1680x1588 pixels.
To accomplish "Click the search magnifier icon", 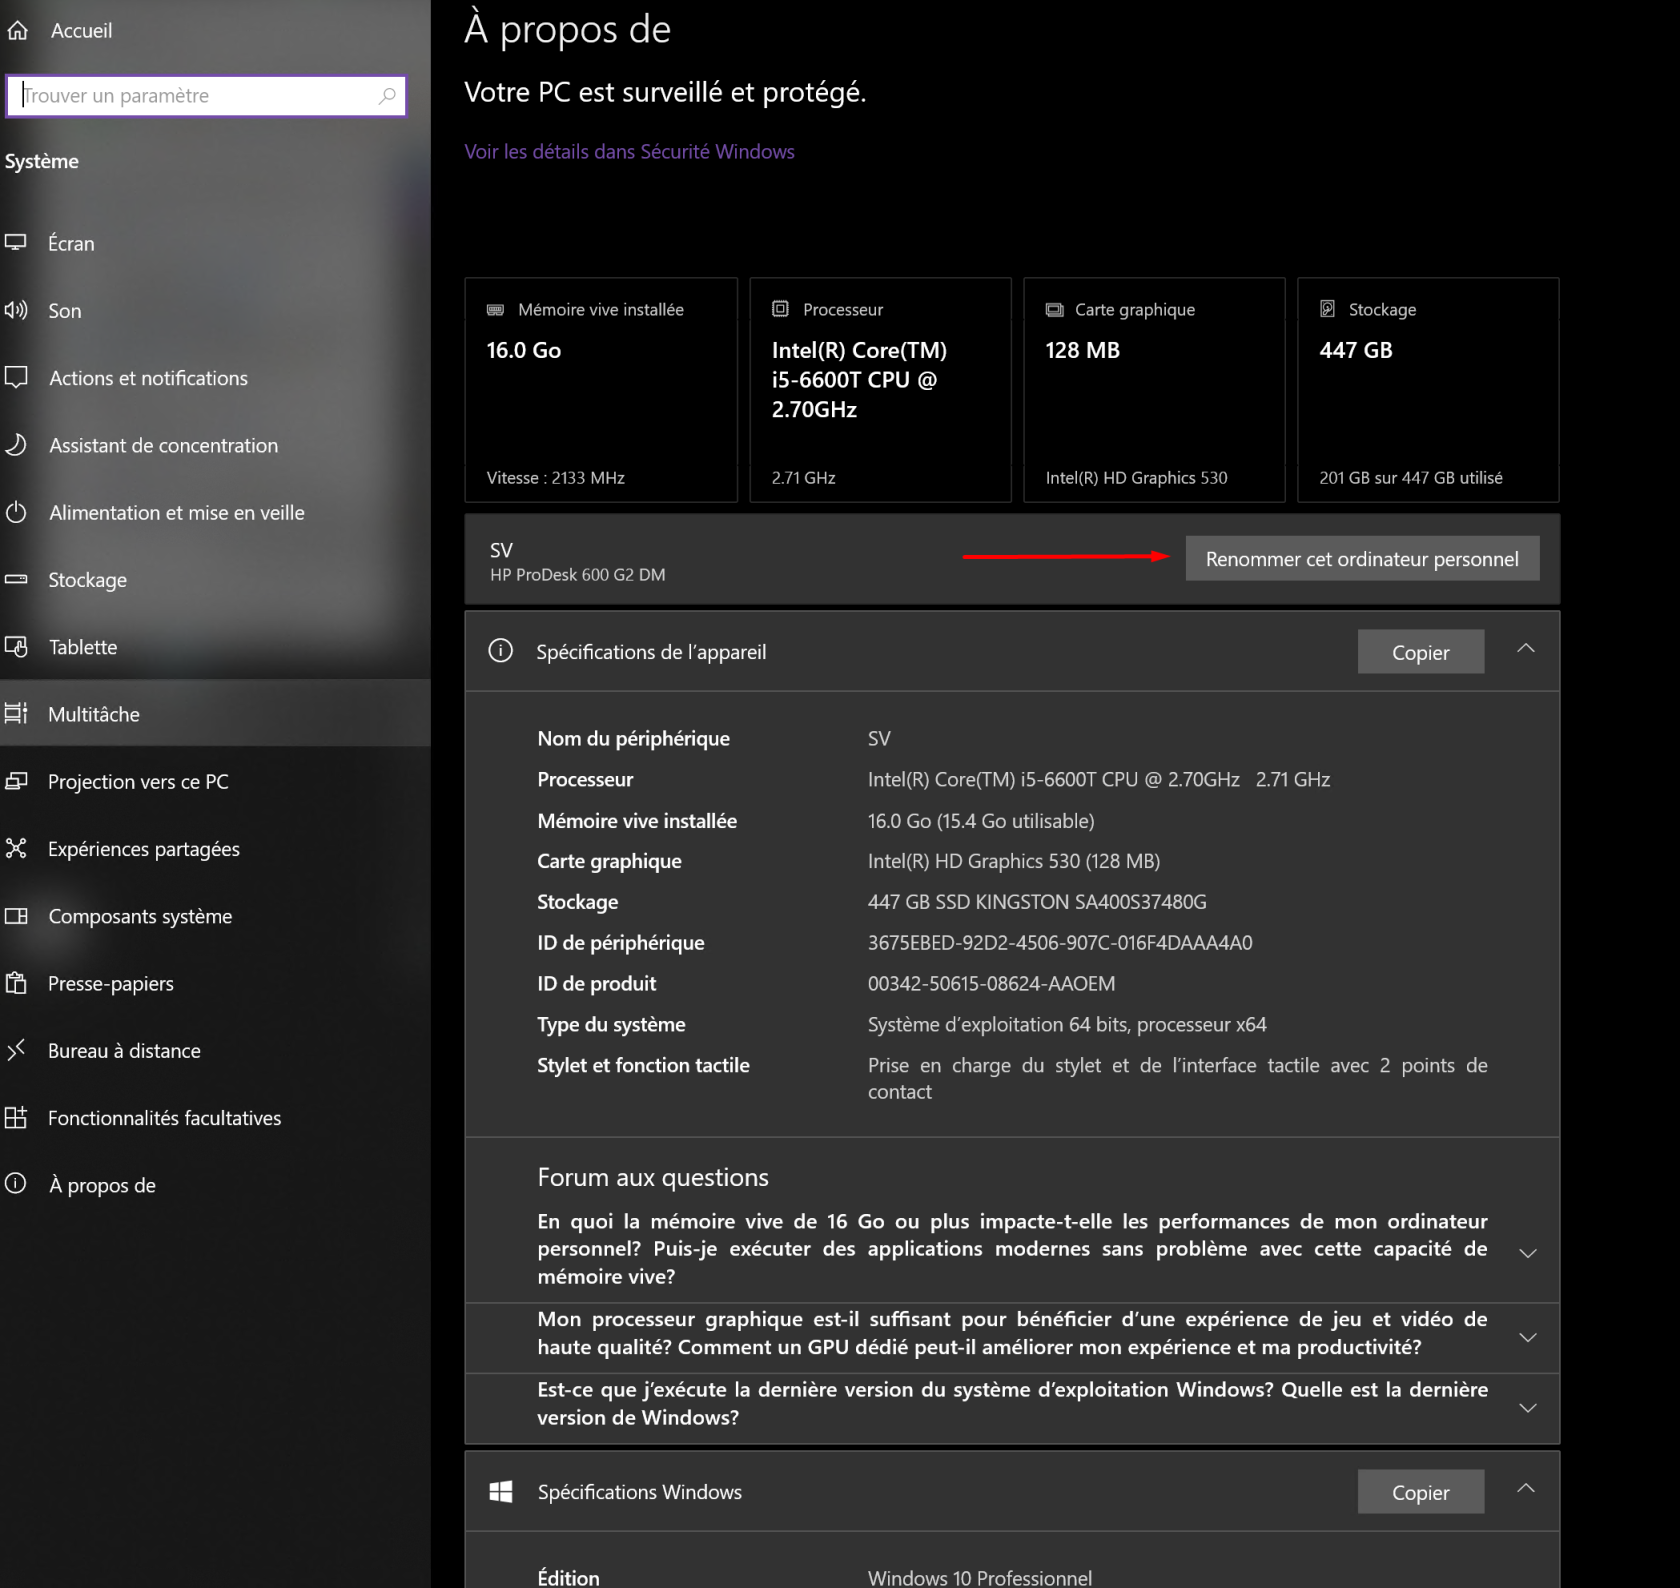I will point(387,96).
